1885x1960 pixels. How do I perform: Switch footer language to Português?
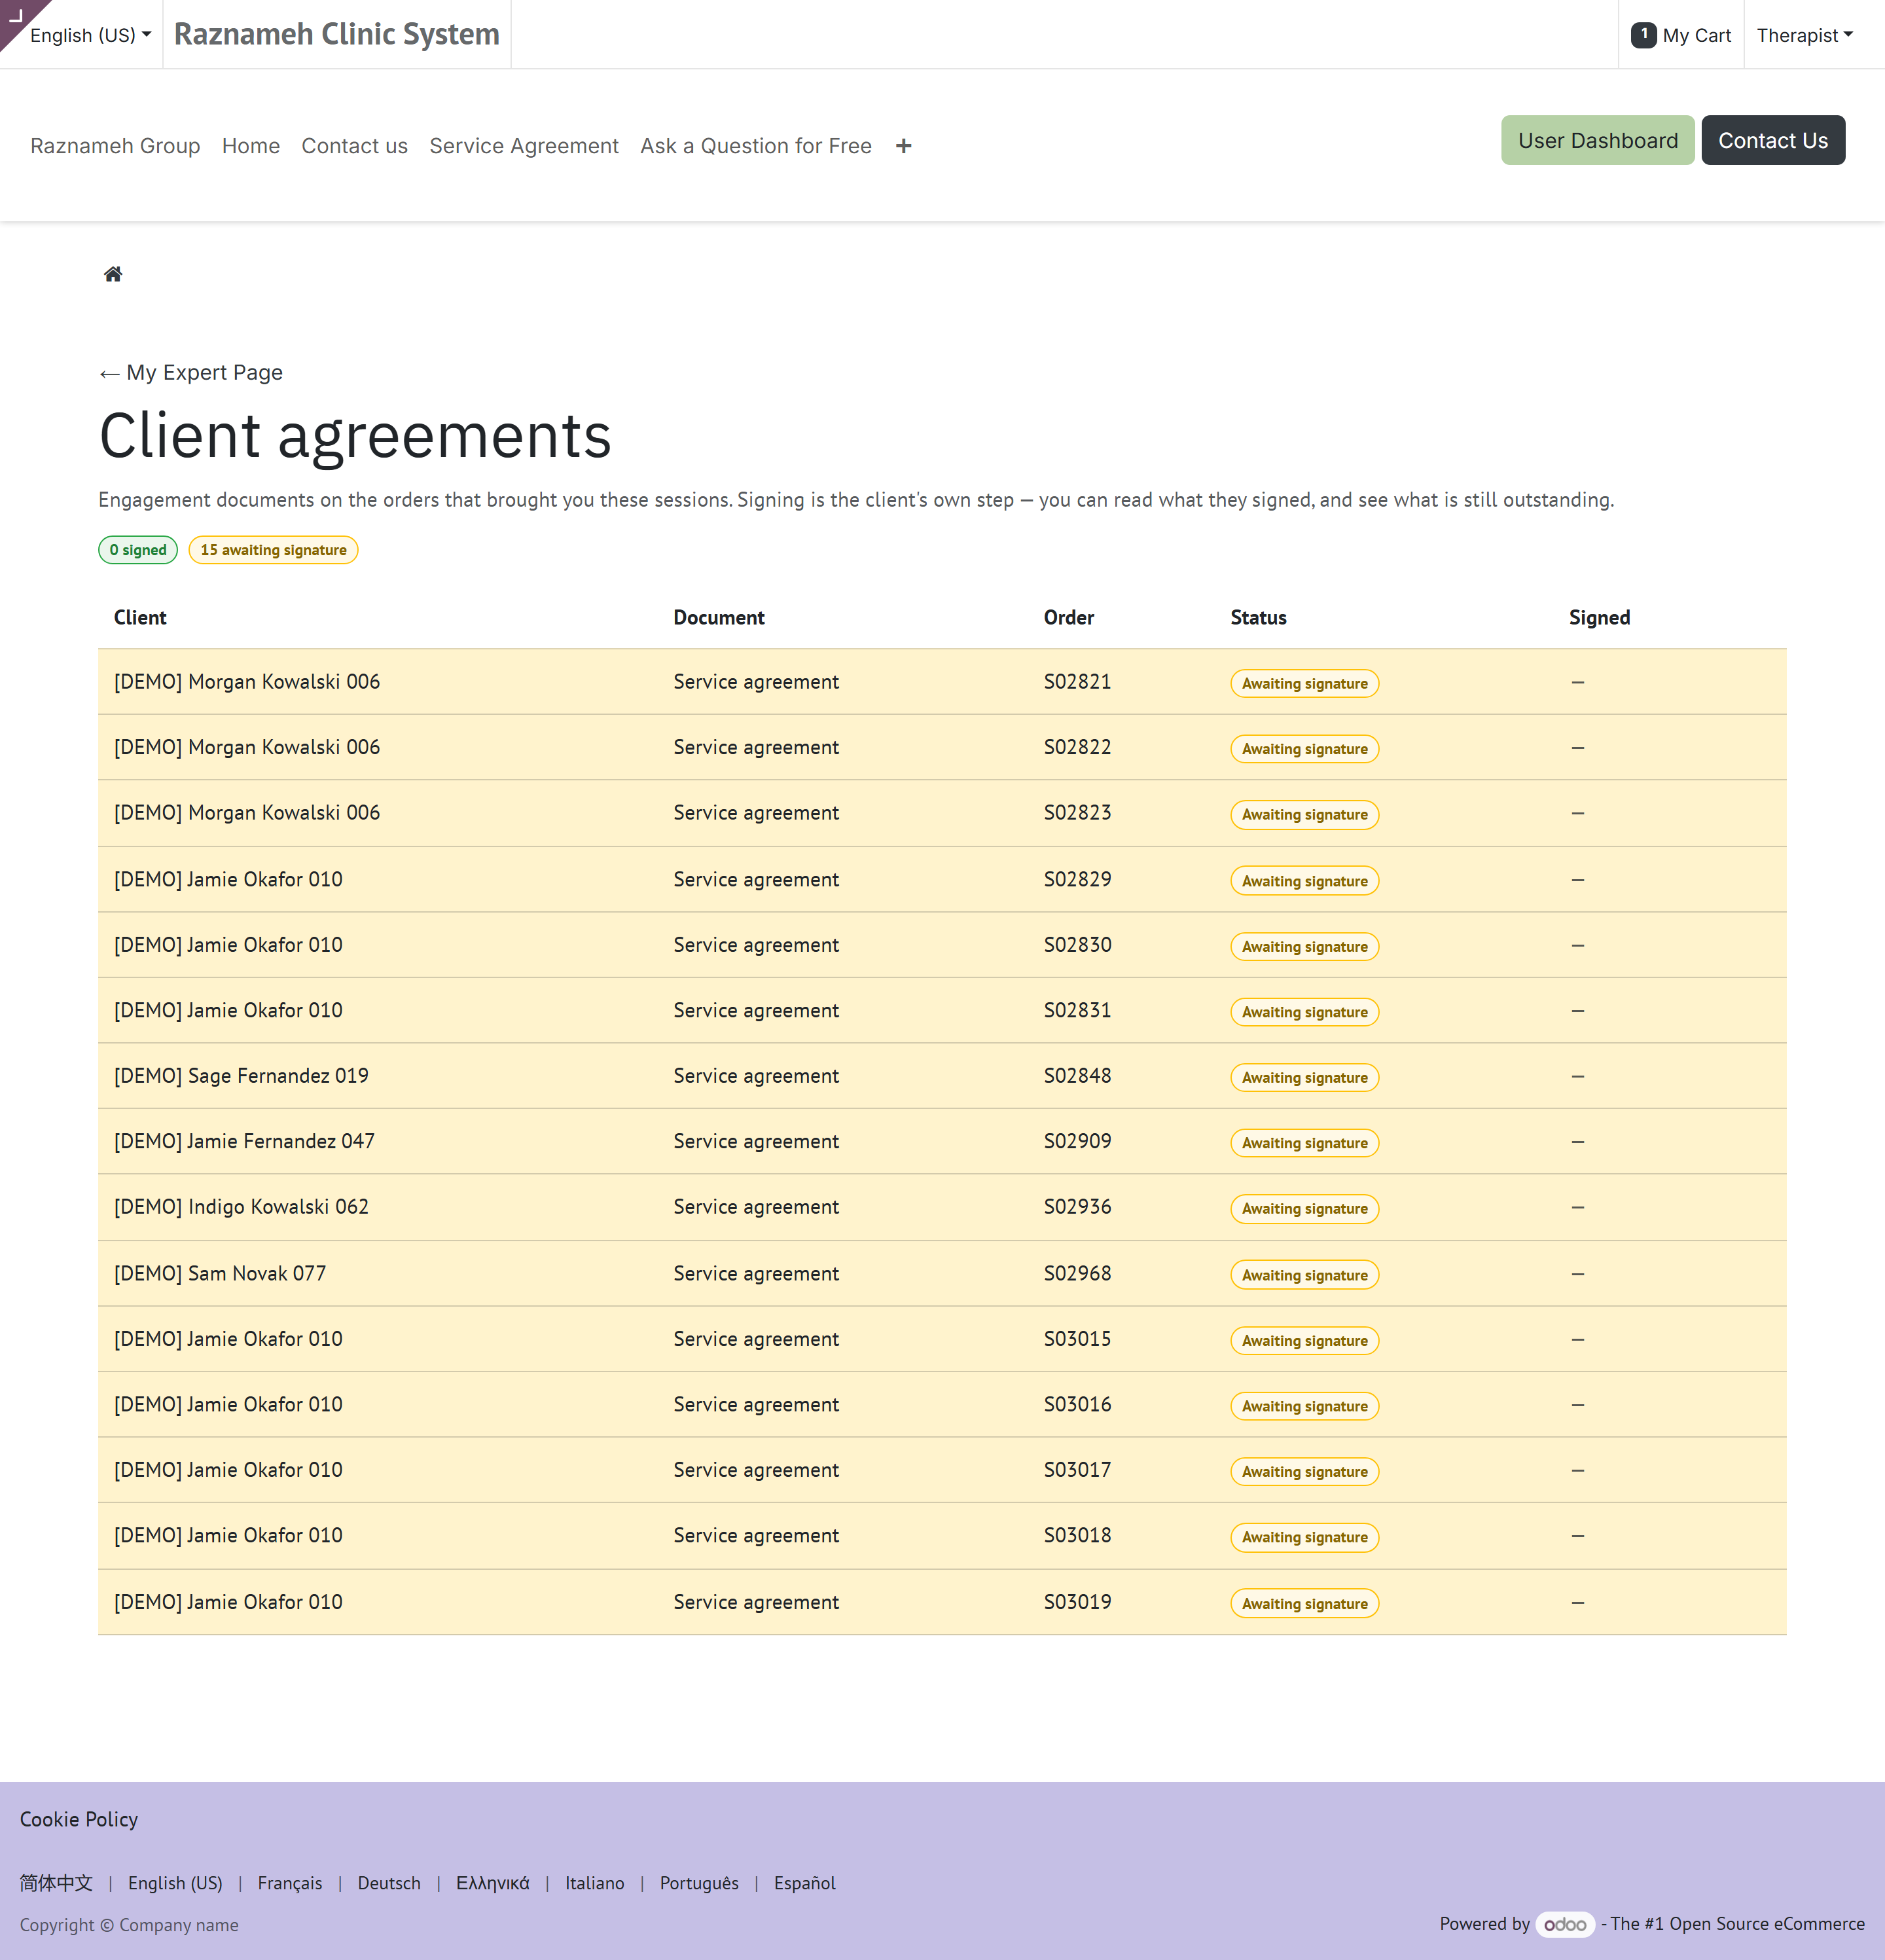click(x=699, y=1883)
